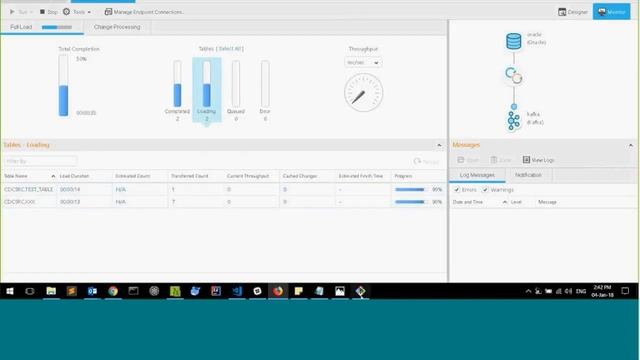This screenshot has height=360, width=640.
Task: Select the Change Processing tab
Action: pos(117,27)
